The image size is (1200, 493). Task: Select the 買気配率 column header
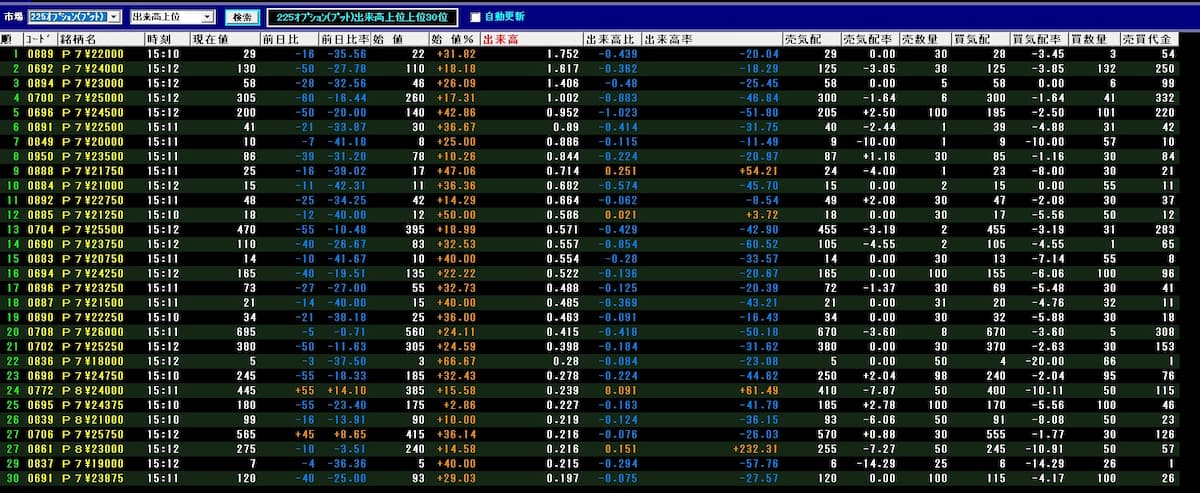coord(1033,39)
